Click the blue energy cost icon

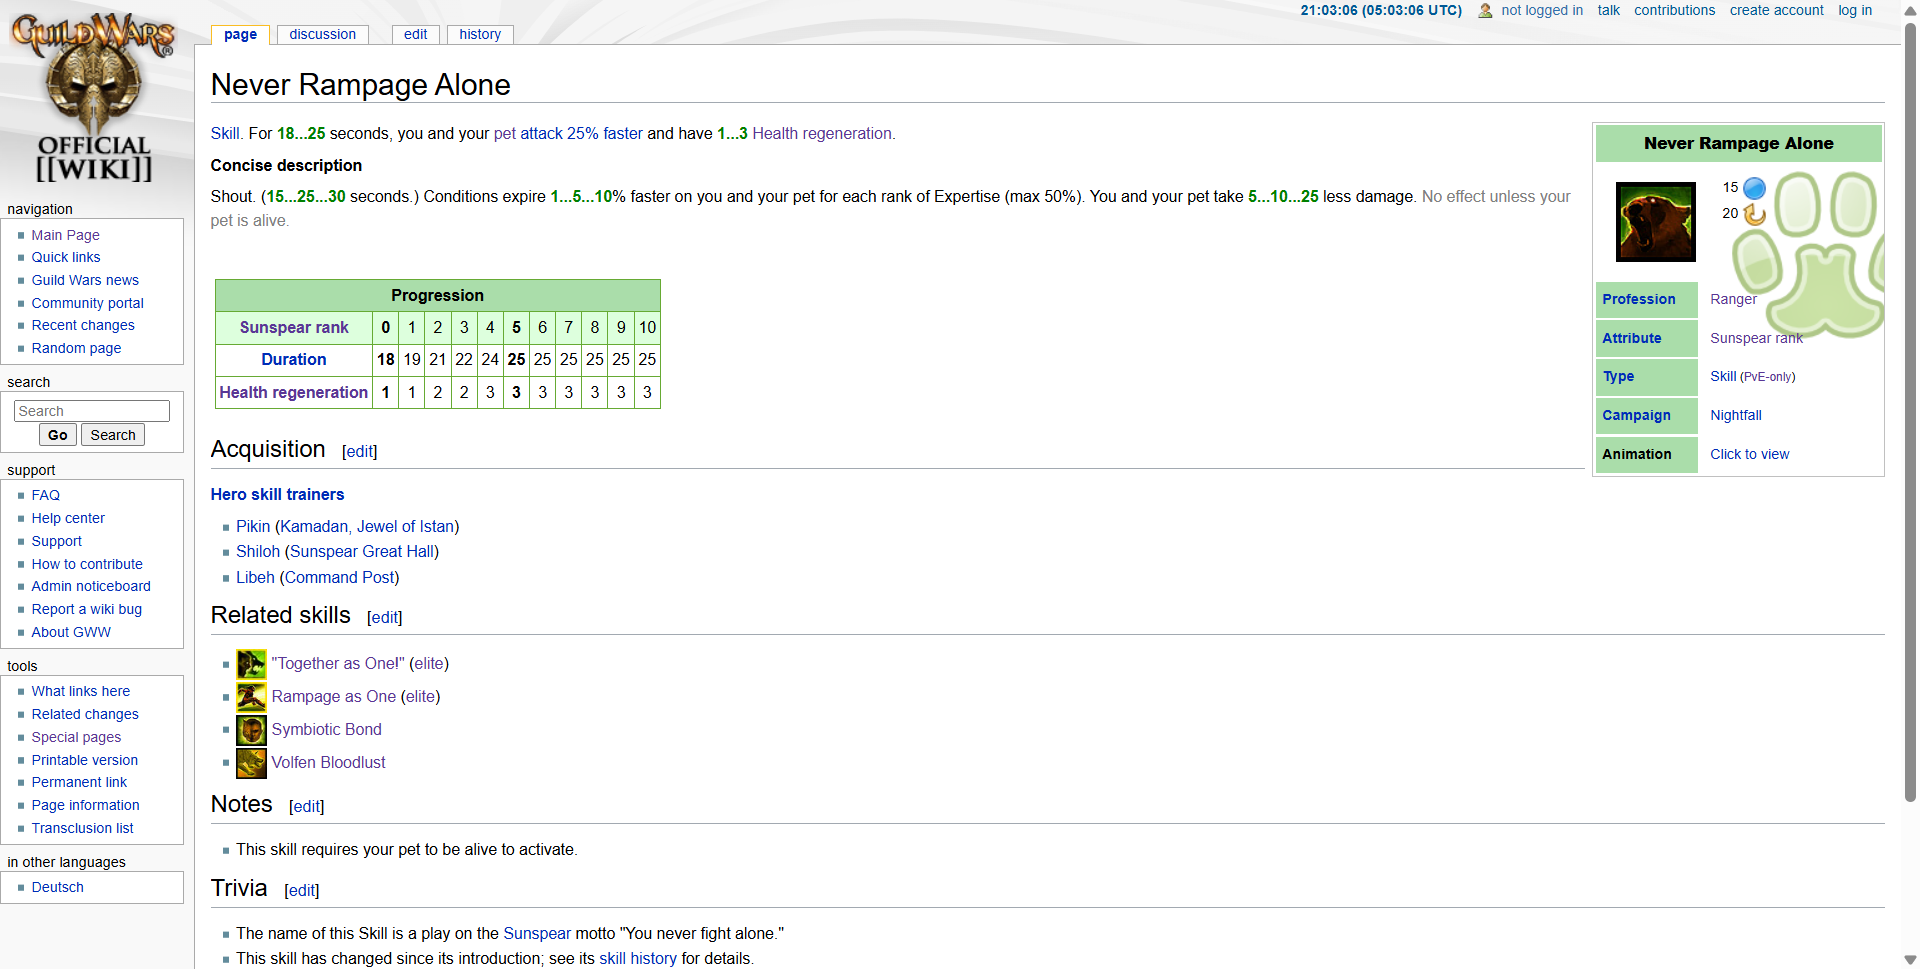pos(1754,188)
